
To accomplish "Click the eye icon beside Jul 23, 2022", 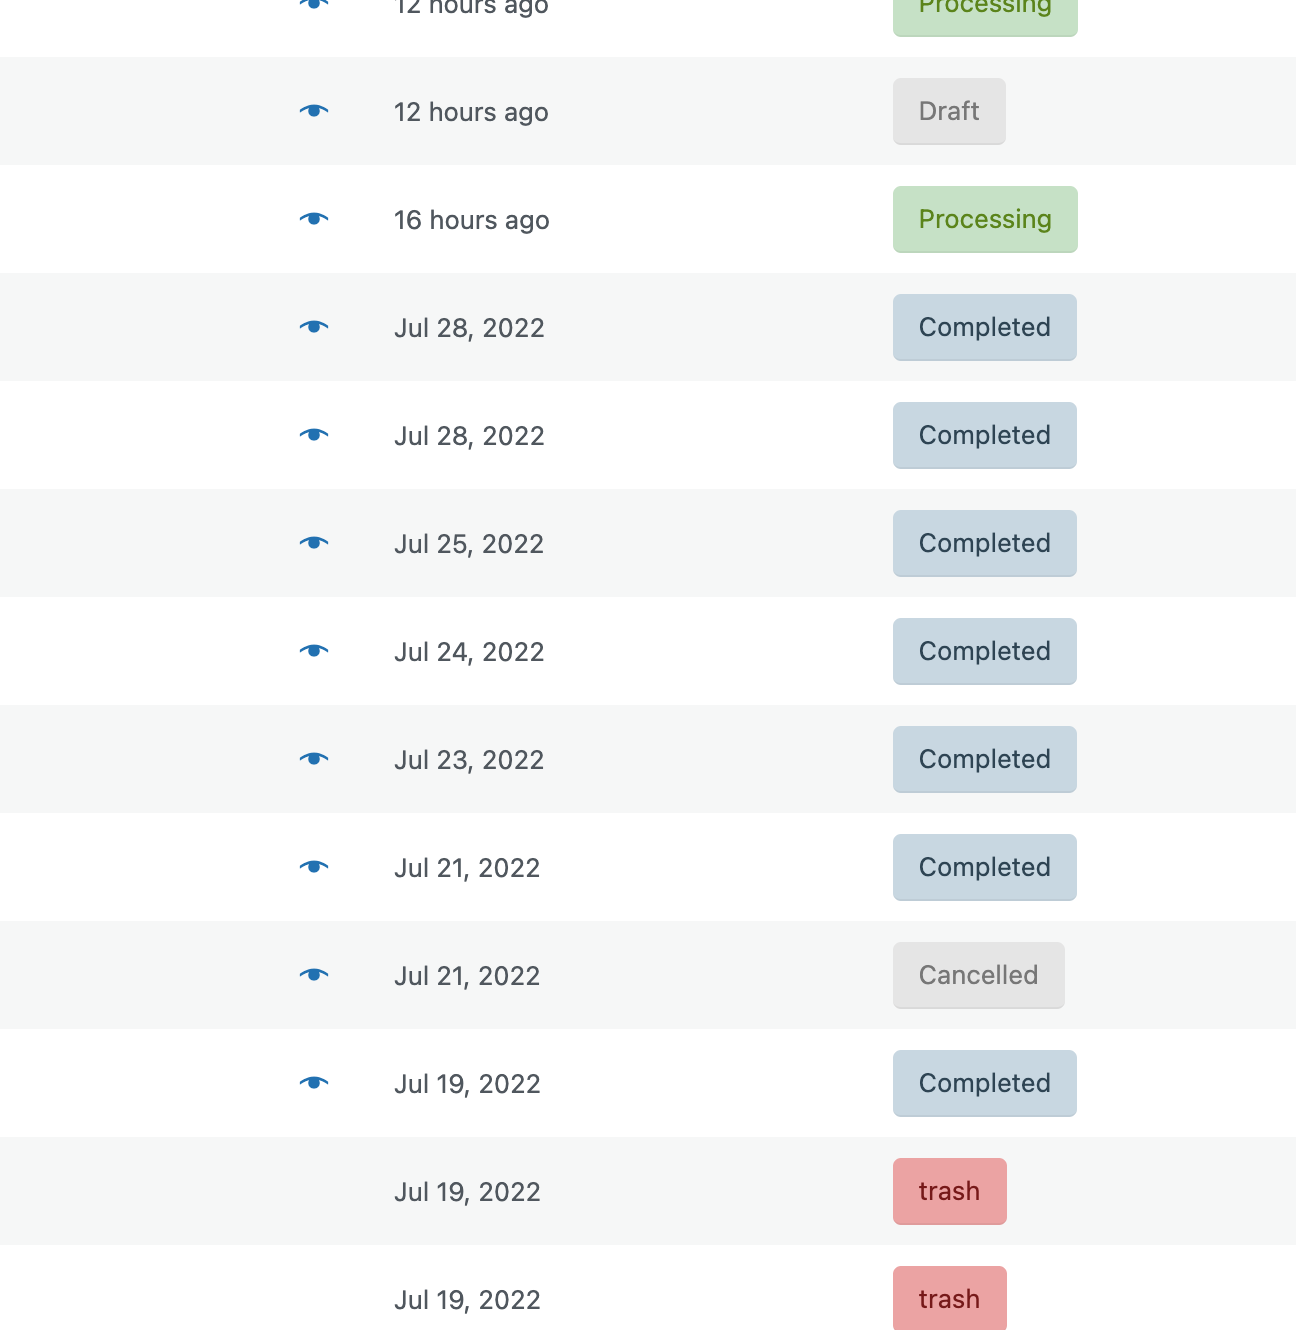I will (x=314, y=759).
